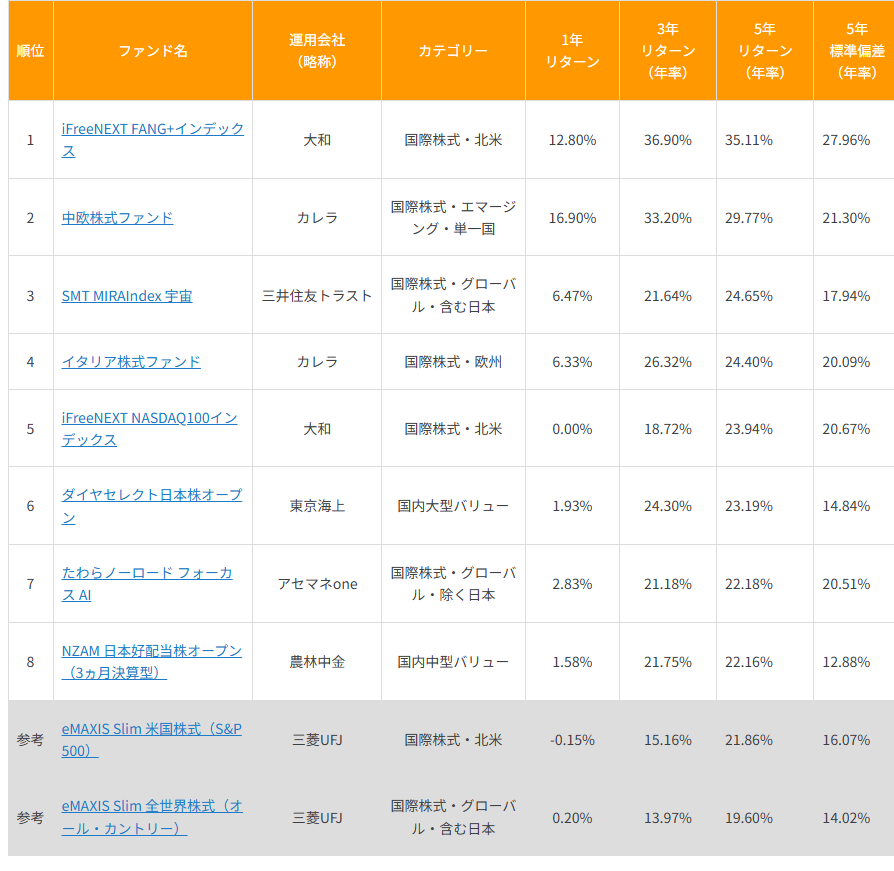Select the 19.60% five-year return cell

point(765,817)
